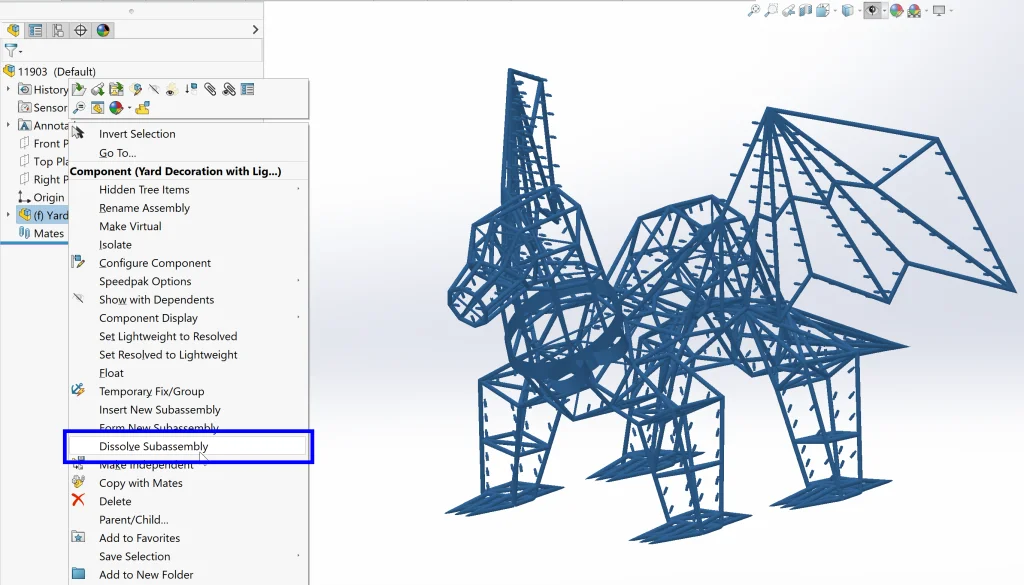Open the DisplayManager color sphere tab
Screen dimensions: 1024x585
tap(103, 30)
